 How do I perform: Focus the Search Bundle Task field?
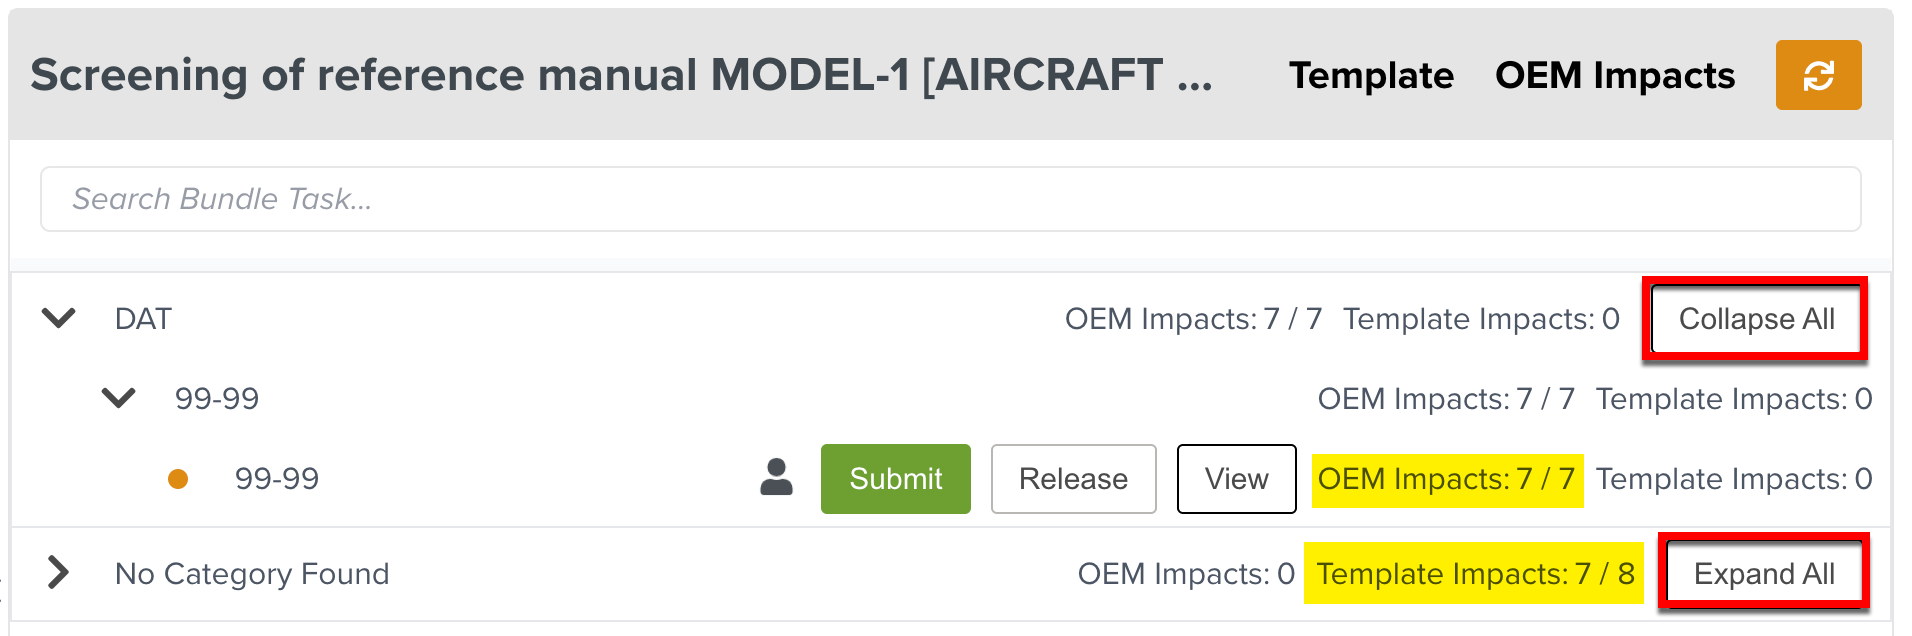pyautogui.click(x=950, y=199)
